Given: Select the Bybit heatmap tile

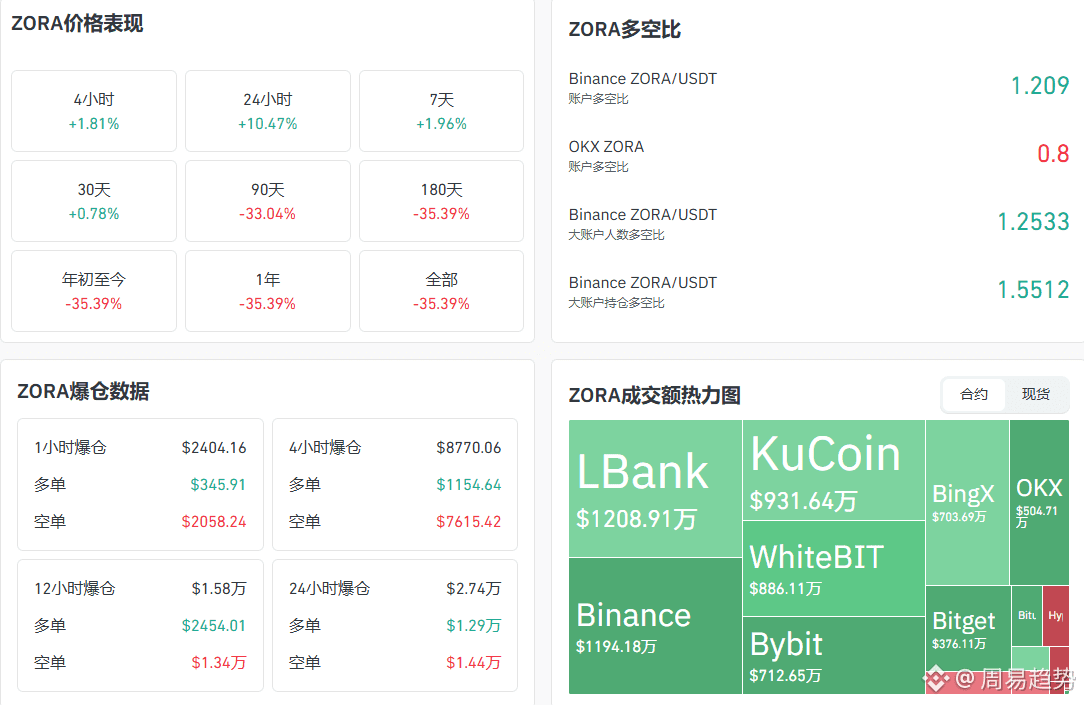Looking at the screenshot, I should click(x=834, y=655).
